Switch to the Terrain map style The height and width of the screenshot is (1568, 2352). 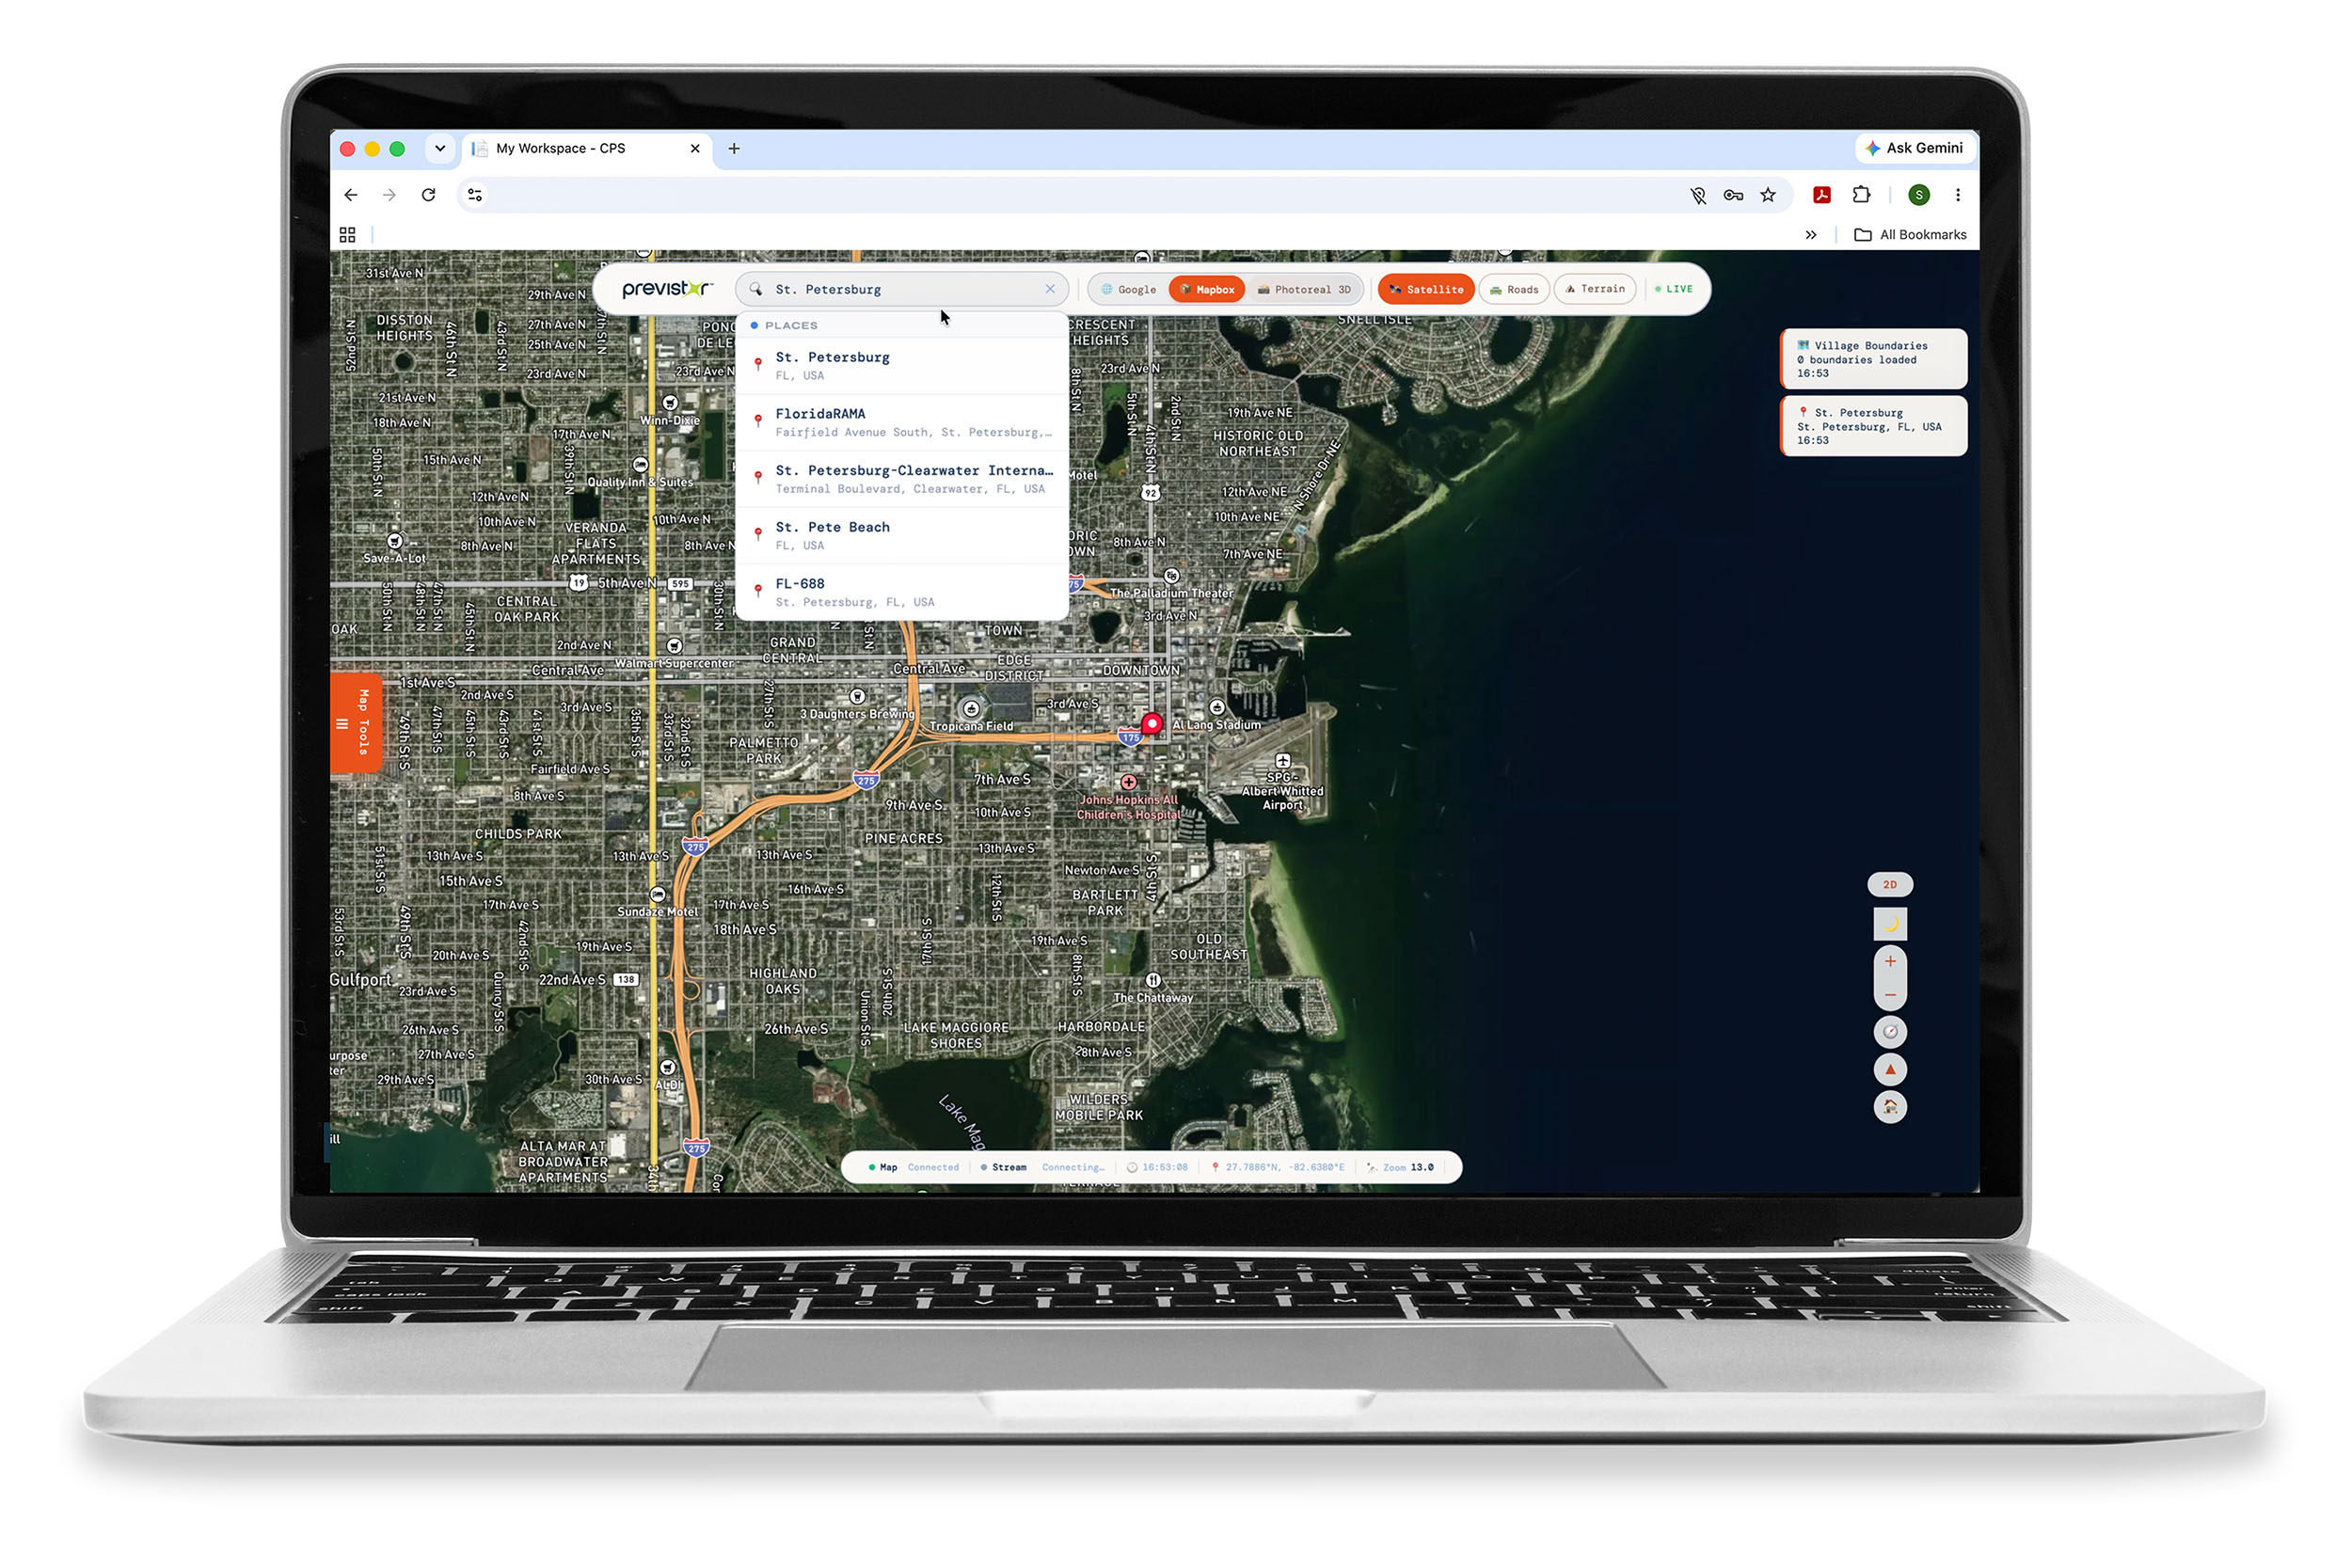coord(1596,289)
